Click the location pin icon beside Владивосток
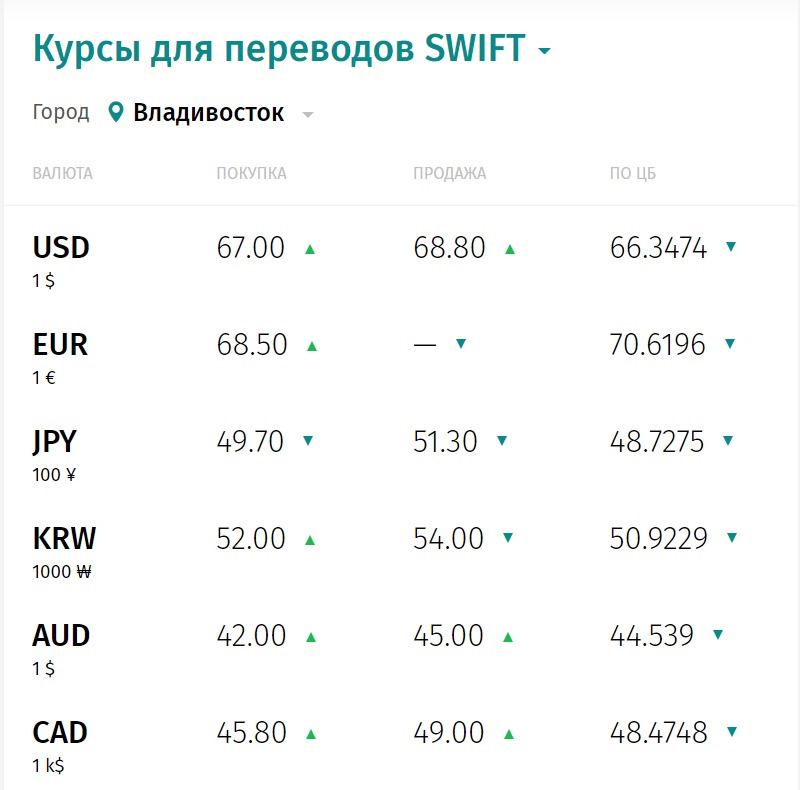Screen dimensions: 800x790 (x=116, y=112)
